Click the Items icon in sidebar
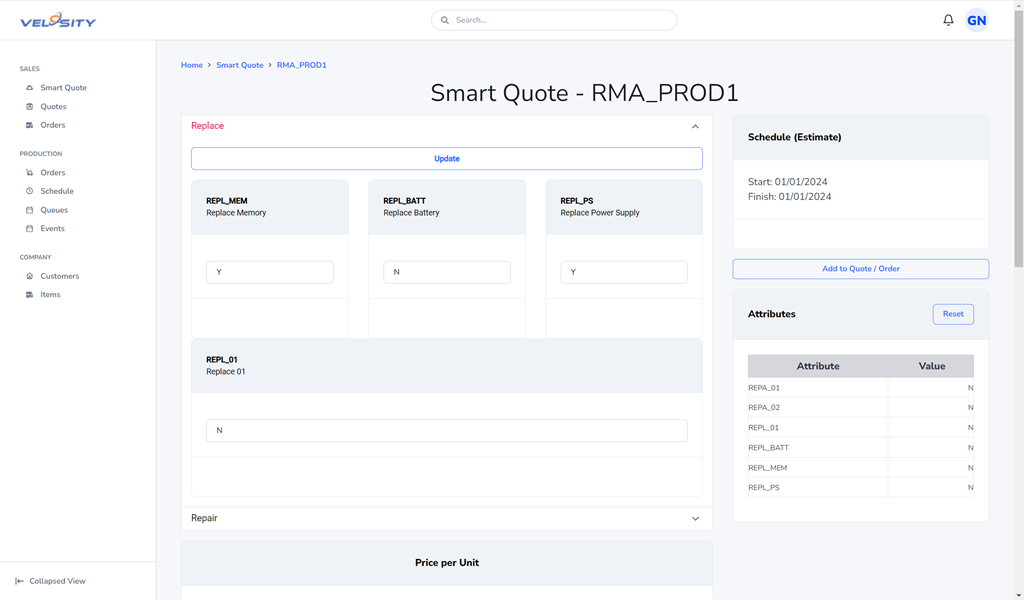The image size is (1024, 600). click(30, 295)
